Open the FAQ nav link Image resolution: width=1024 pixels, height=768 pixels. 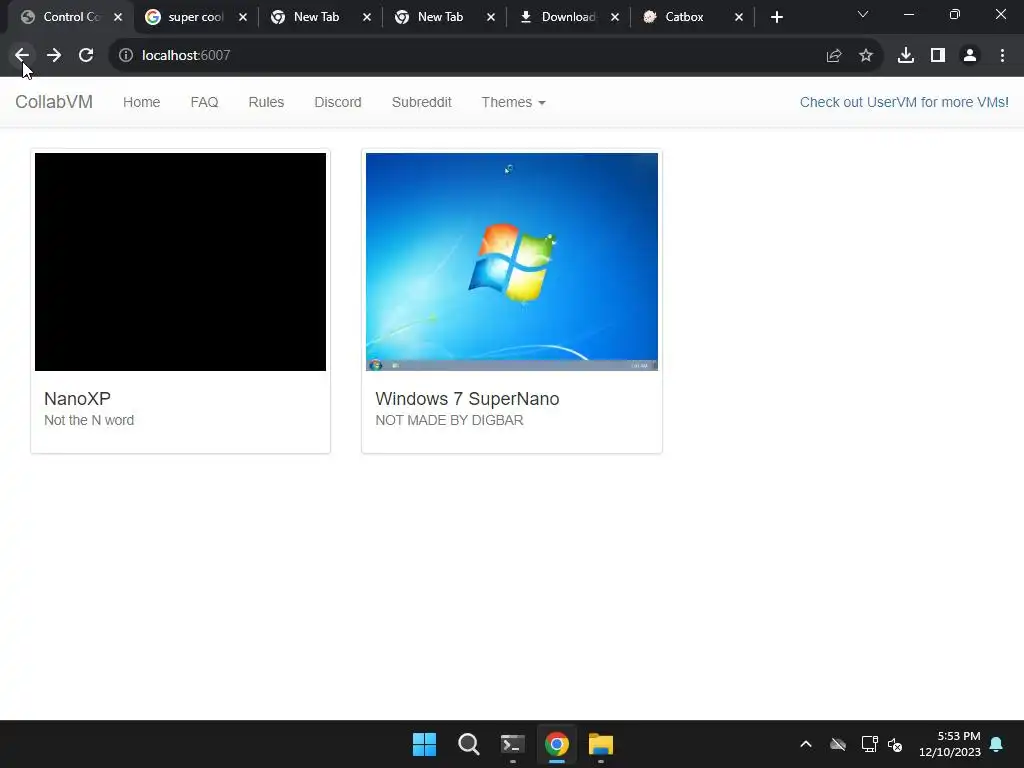point(204,102)
